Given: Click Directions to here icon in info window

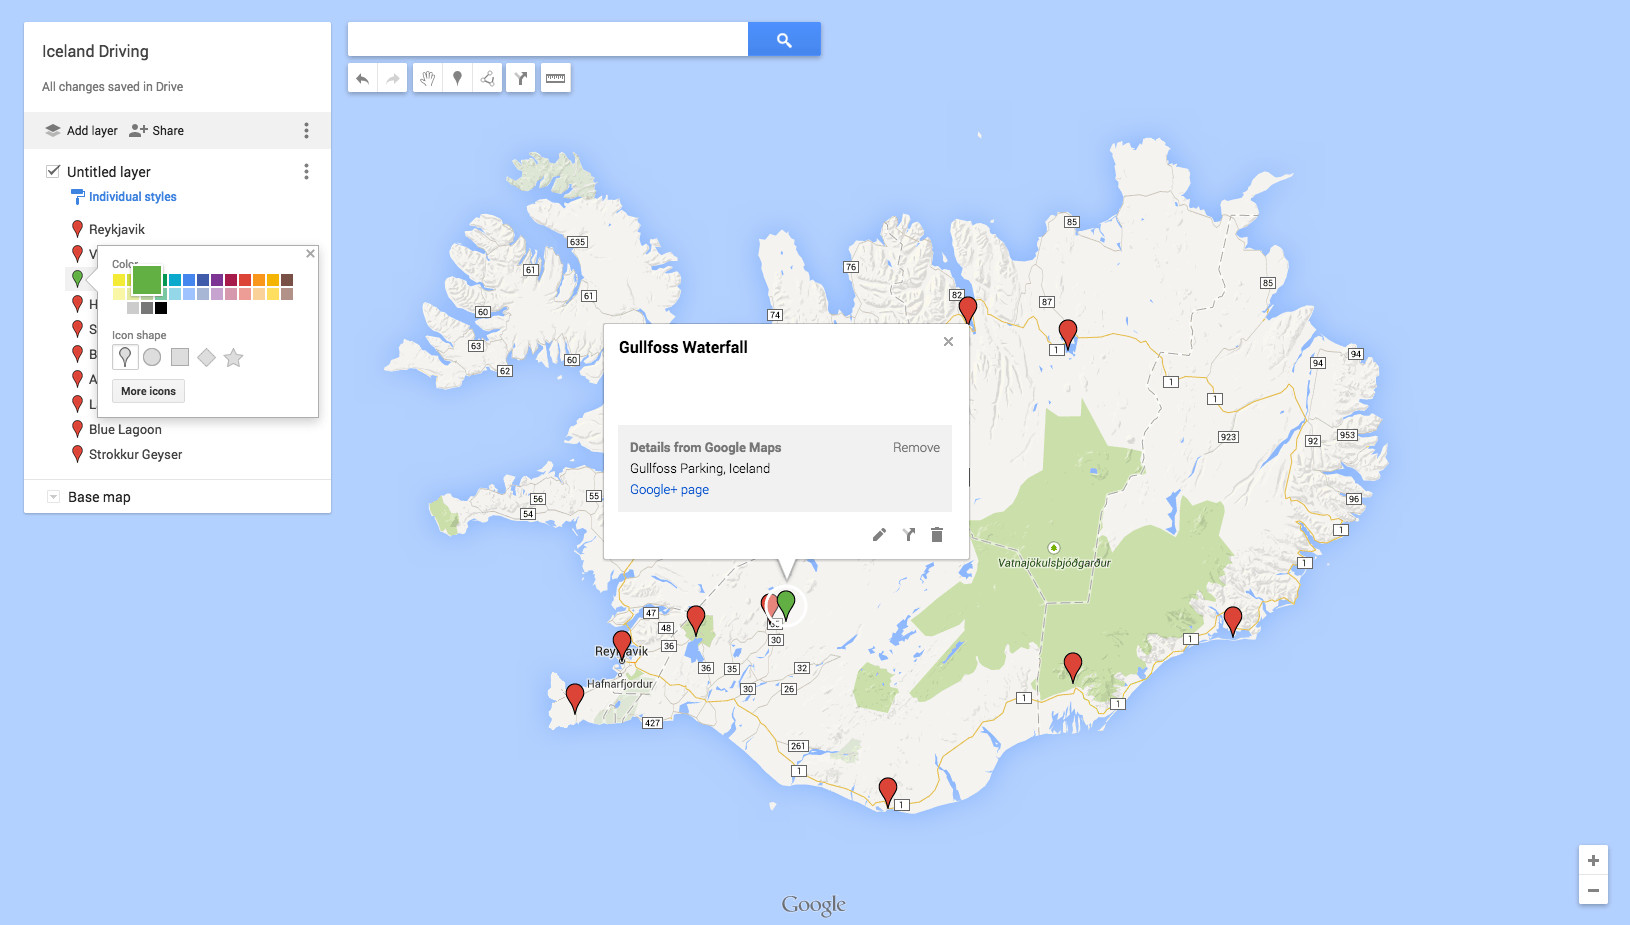Looking at the screenshot, I should click(908, 535).
